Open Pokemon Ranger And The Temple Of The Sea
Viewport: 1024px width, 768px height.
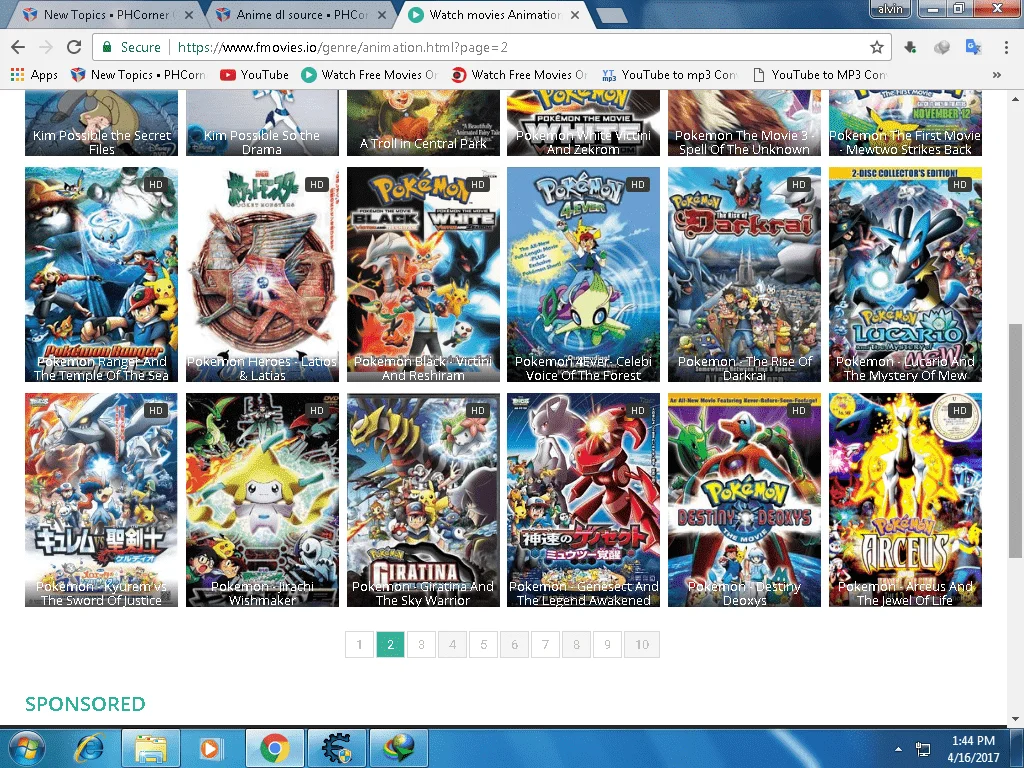(101, 274)
